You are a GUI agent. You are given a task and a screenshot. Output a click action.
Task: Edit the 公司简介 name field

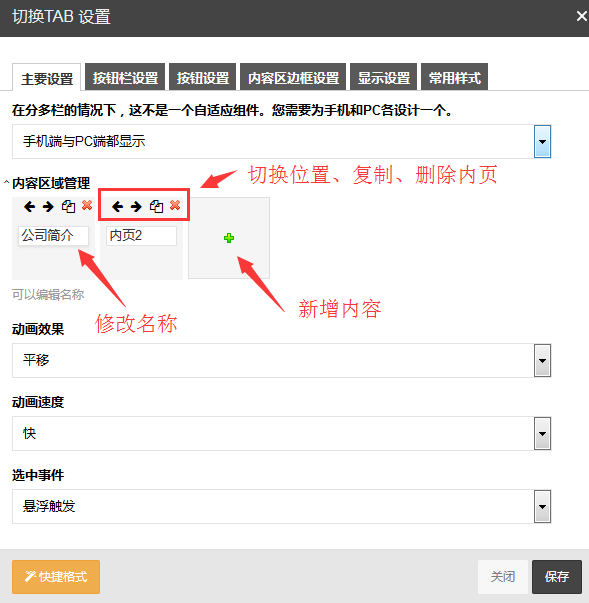[53, 235]
